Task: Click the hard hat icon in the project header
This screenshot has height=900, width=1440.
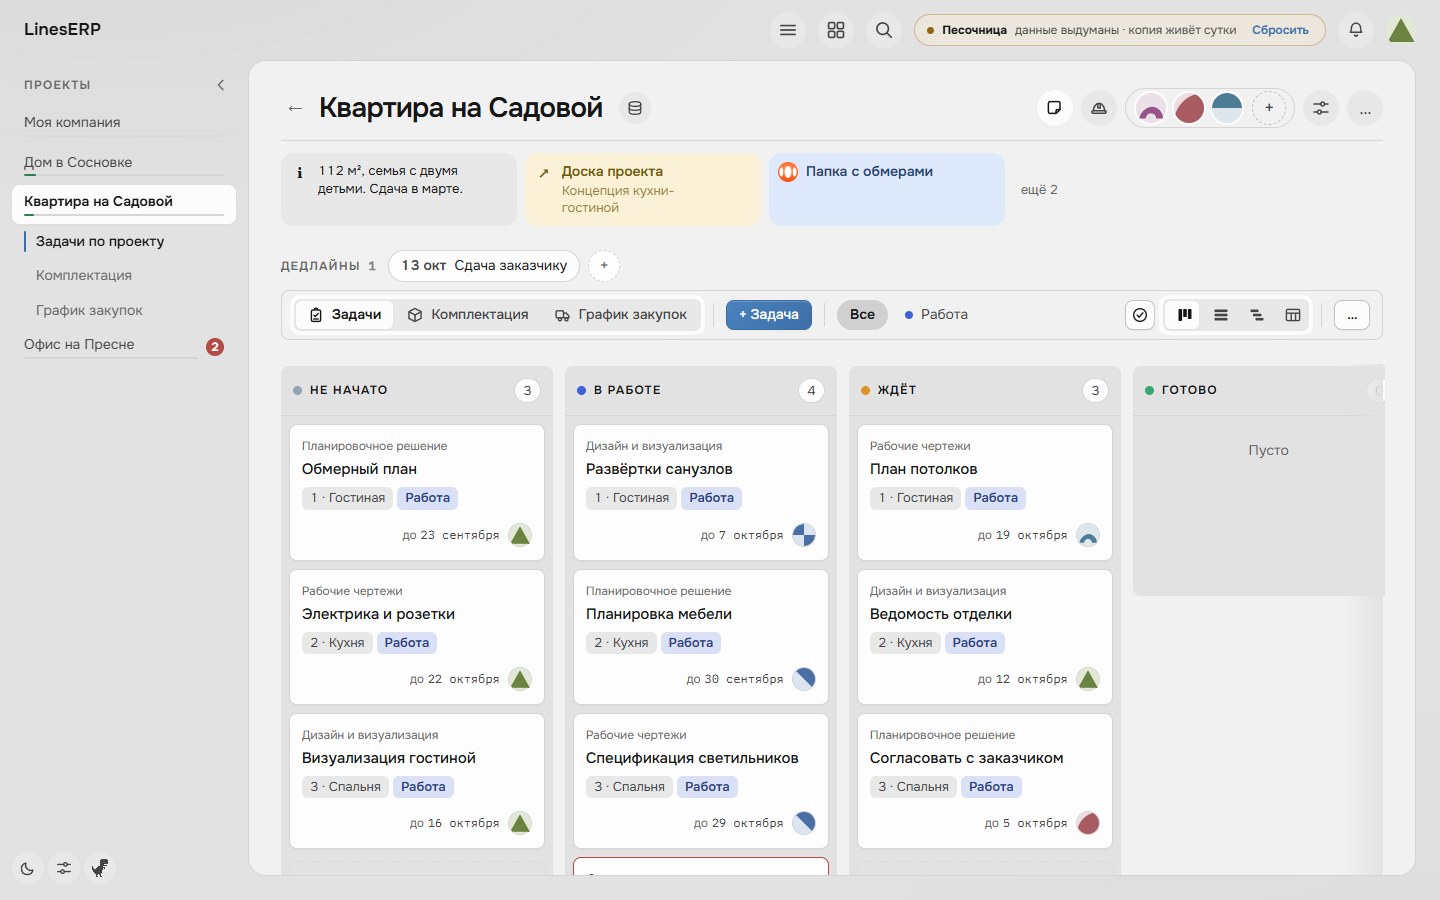Action: tap(1099, 108)
